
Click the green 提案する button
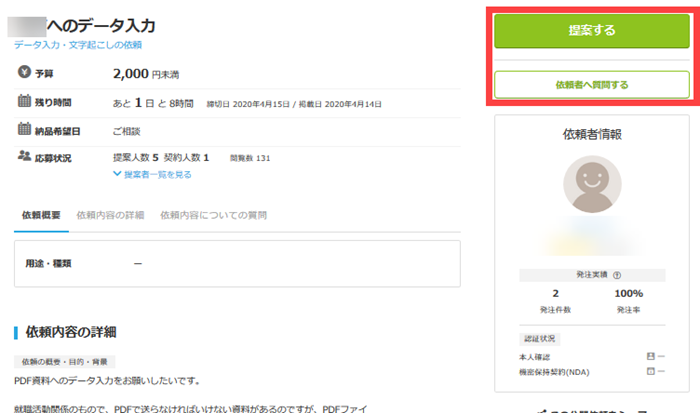[x=592, y=30]
